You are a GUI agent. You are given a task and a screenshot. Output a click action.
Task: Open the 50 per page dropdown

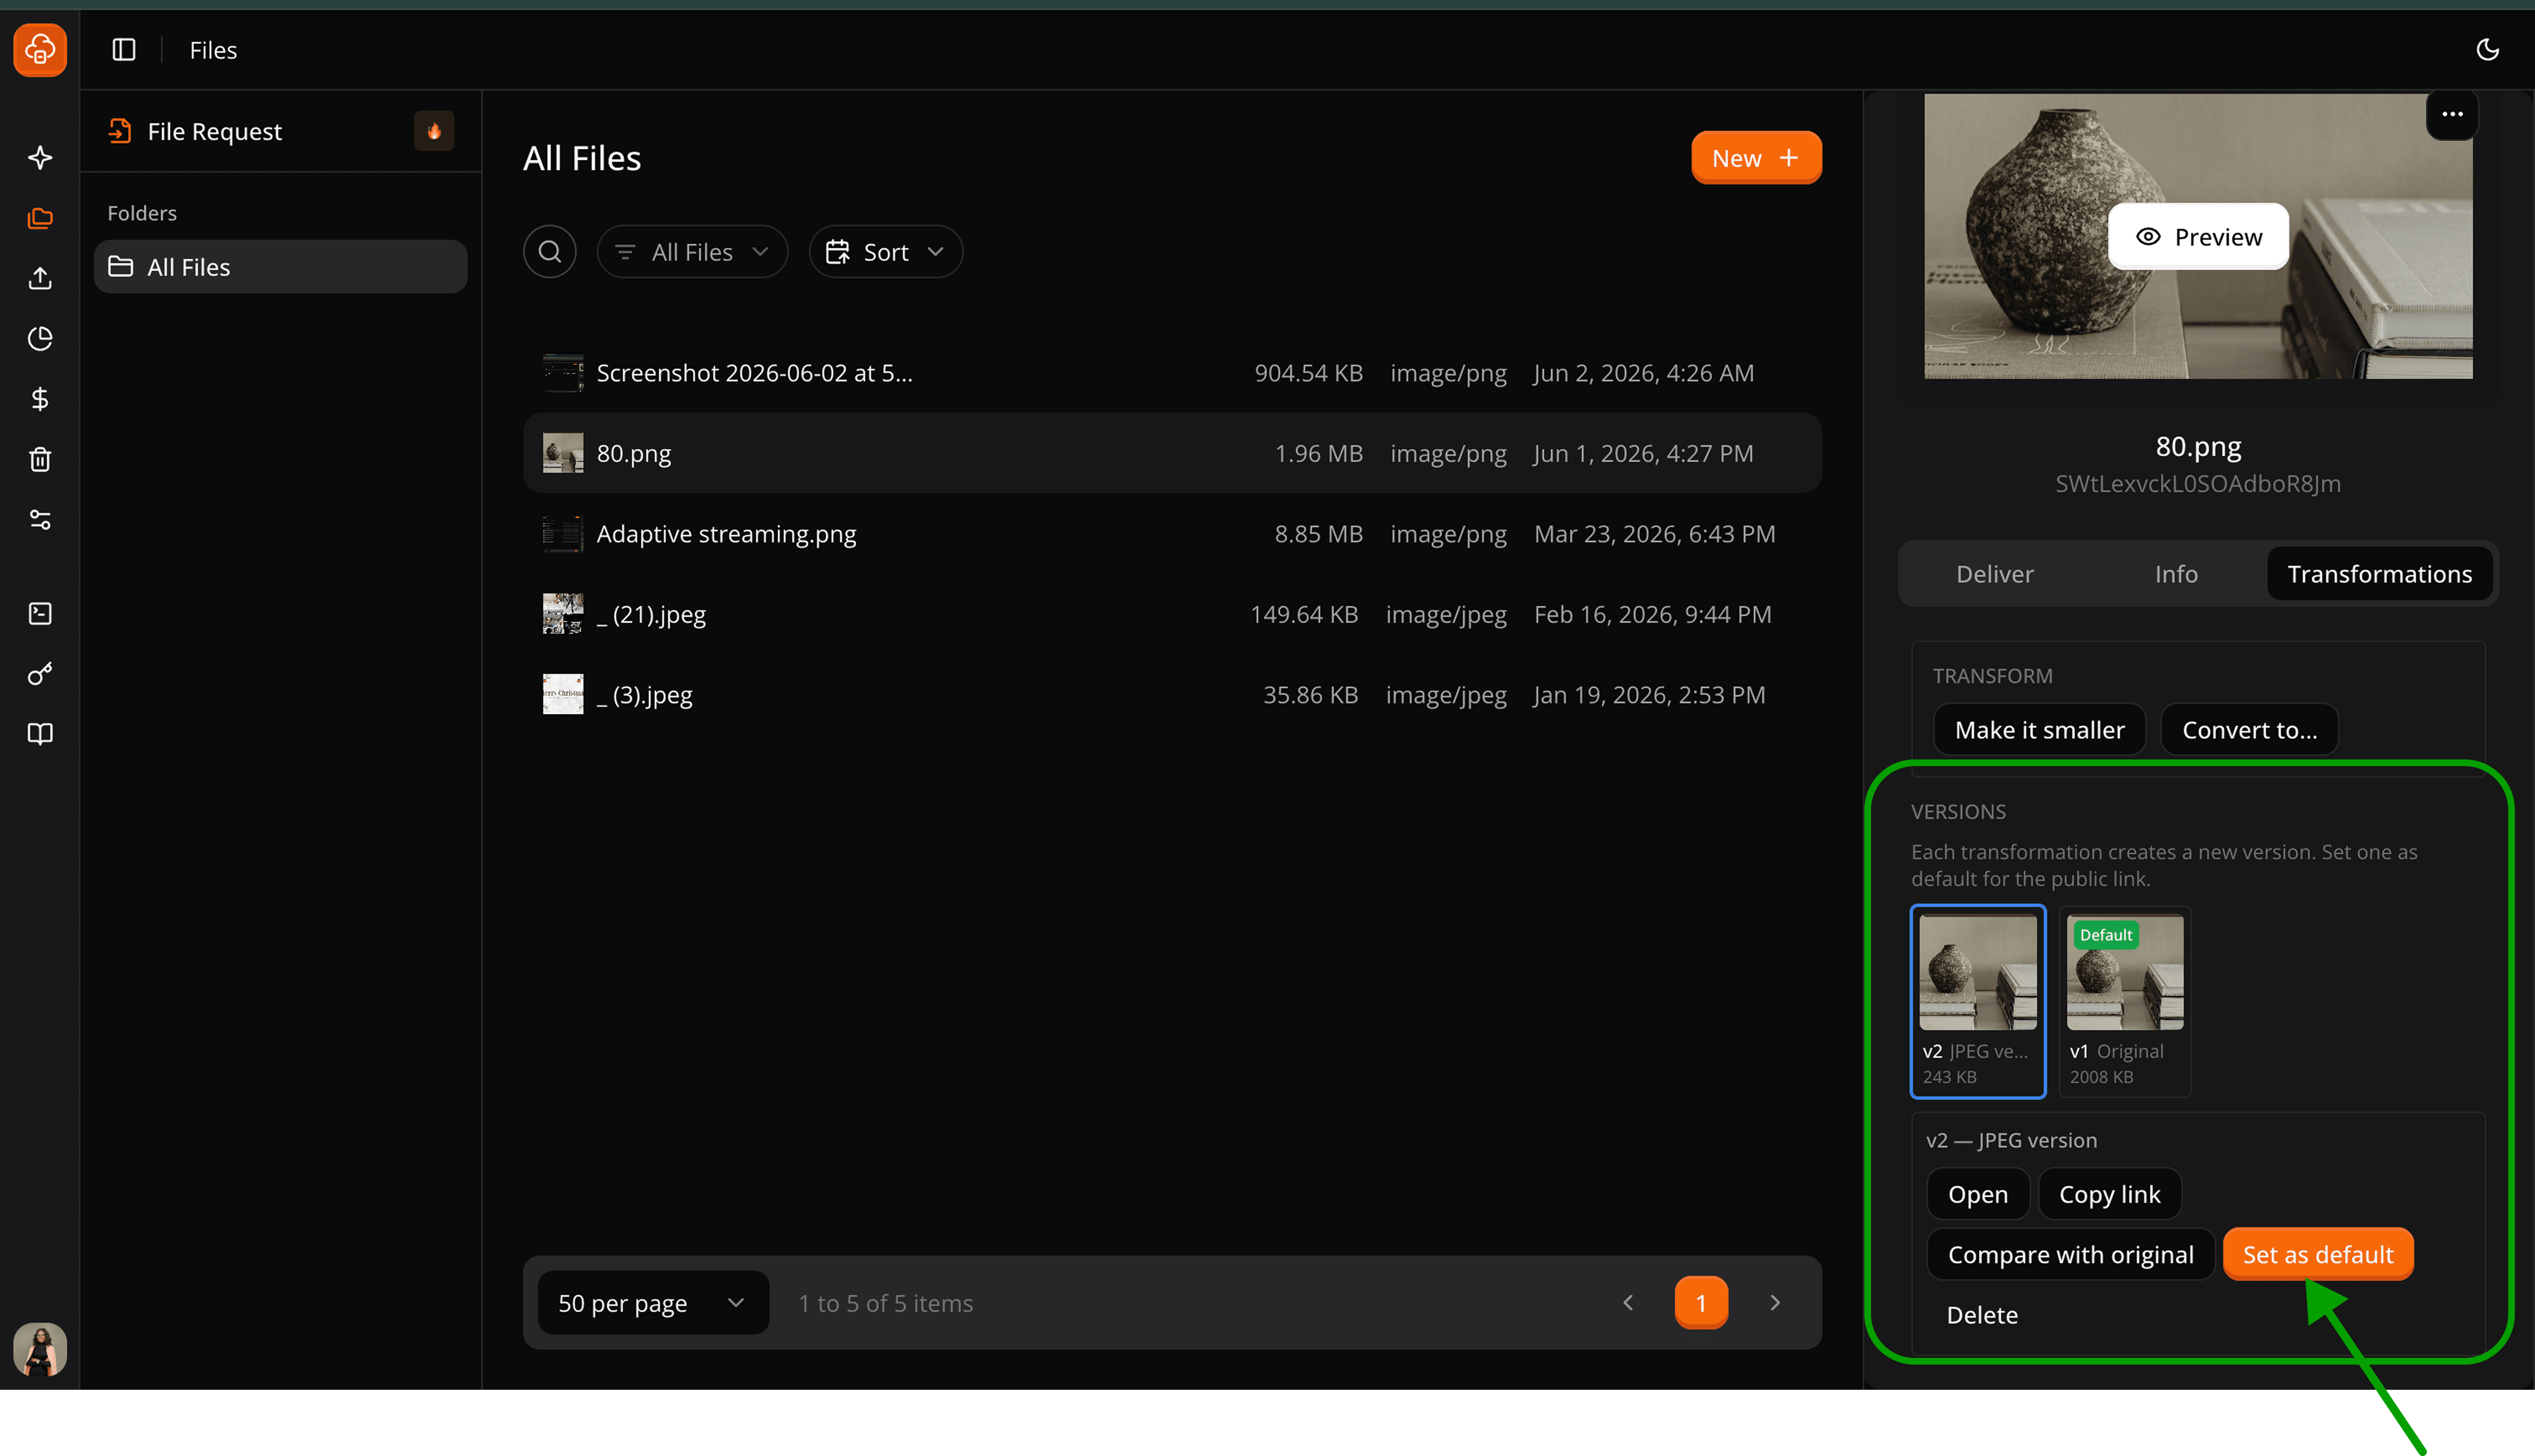(x=653, y=1303)
